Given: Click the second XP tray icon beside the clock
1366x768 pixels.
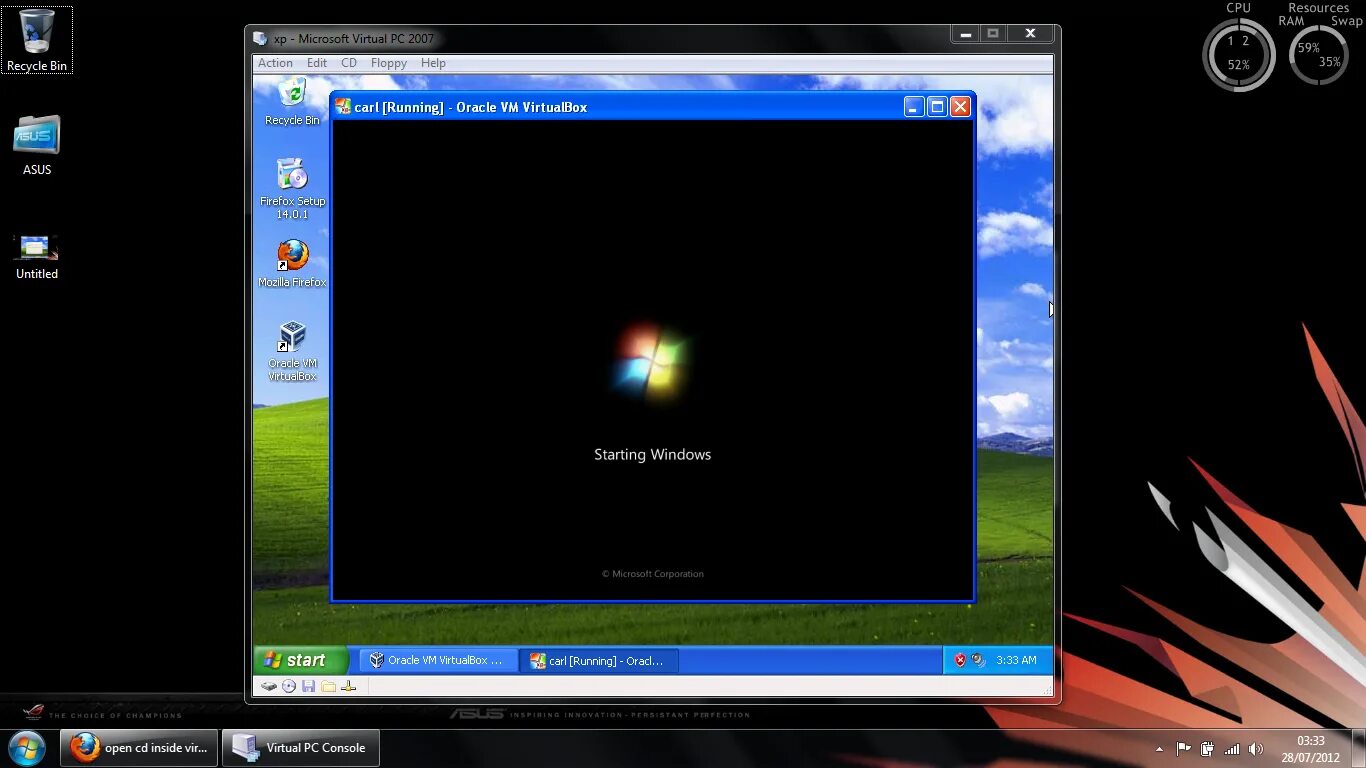Looking at the screenshot, I should [x=978, y=660].
